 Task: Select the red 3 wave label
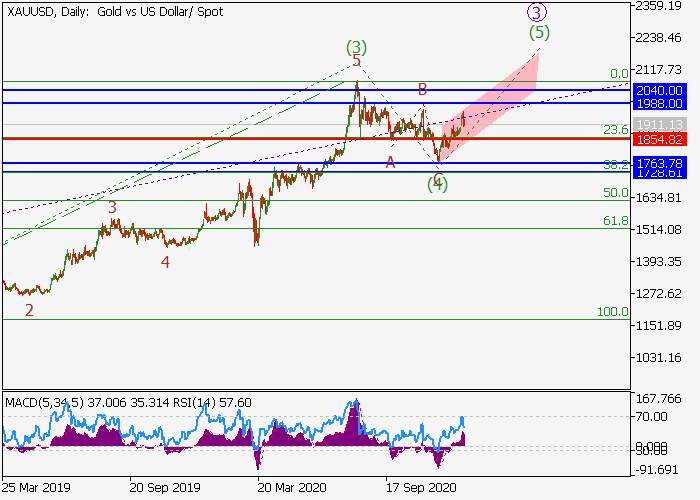(x=112, y=207)
